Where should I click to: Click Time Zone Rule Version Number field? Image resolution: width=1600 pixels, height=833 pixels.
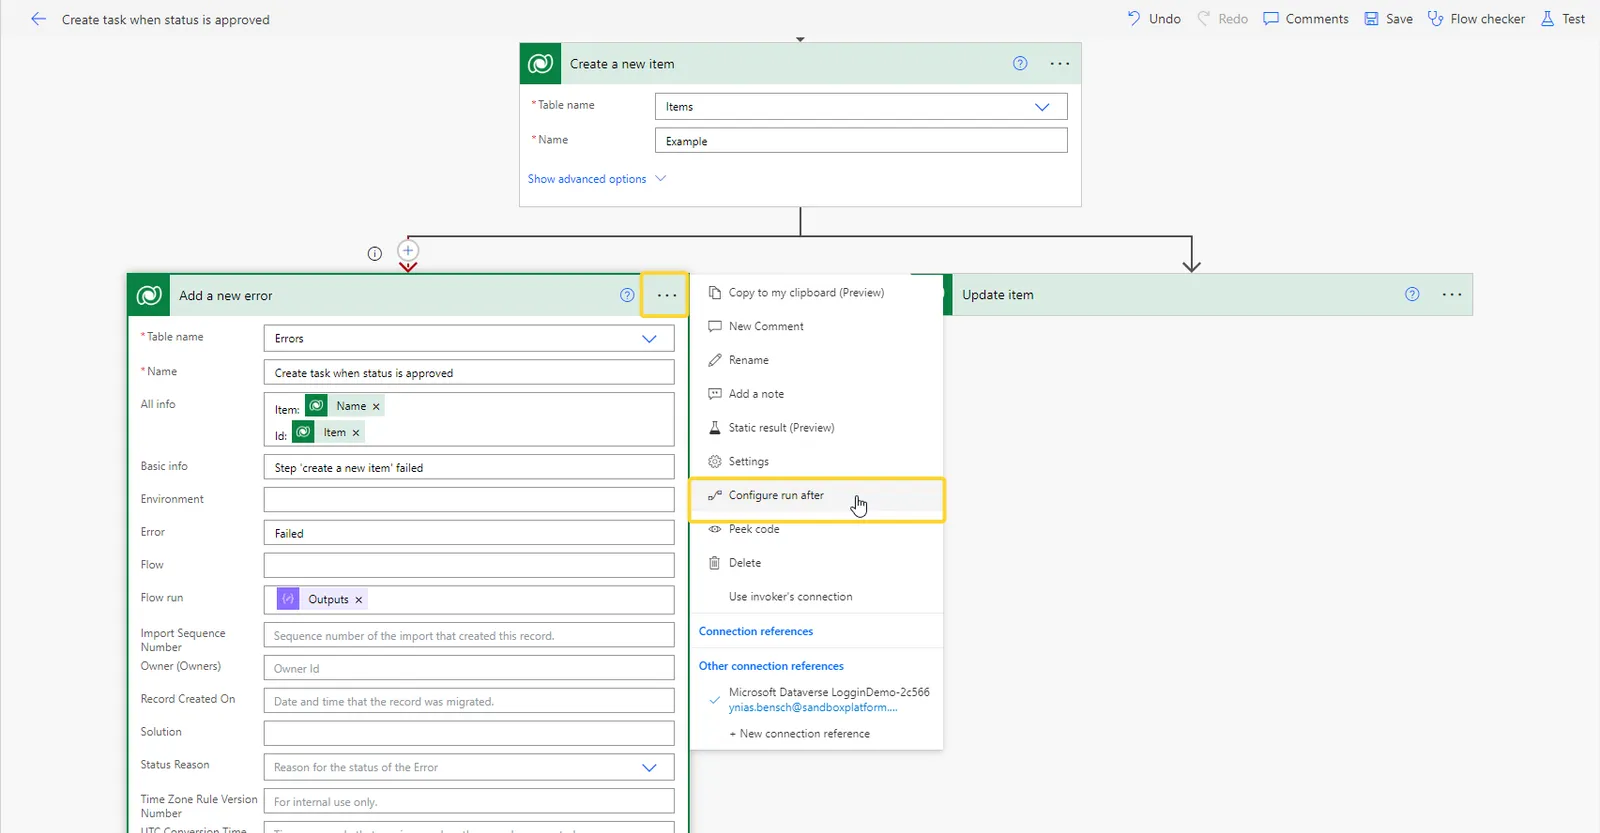tap(469, 801)
